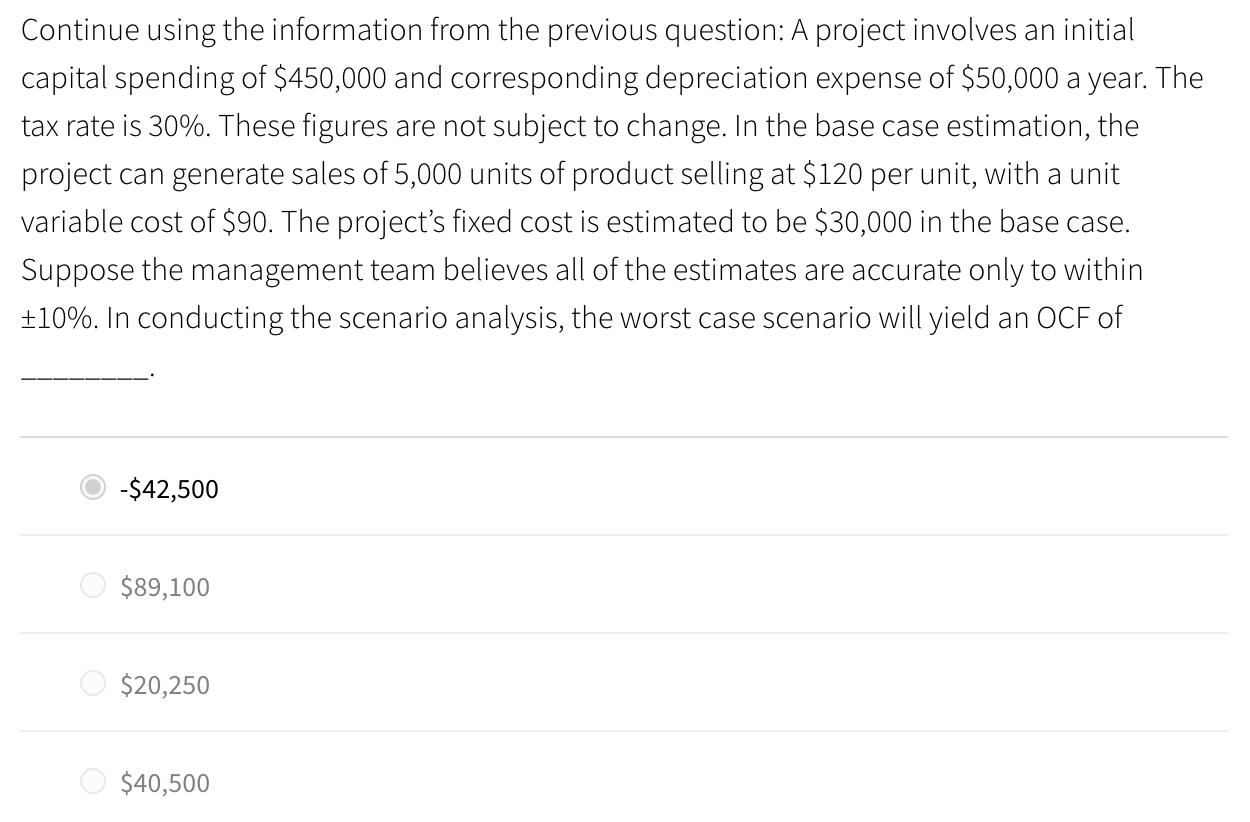
Task: Click the $20,250 answer text label
Action: pos(163,684)
